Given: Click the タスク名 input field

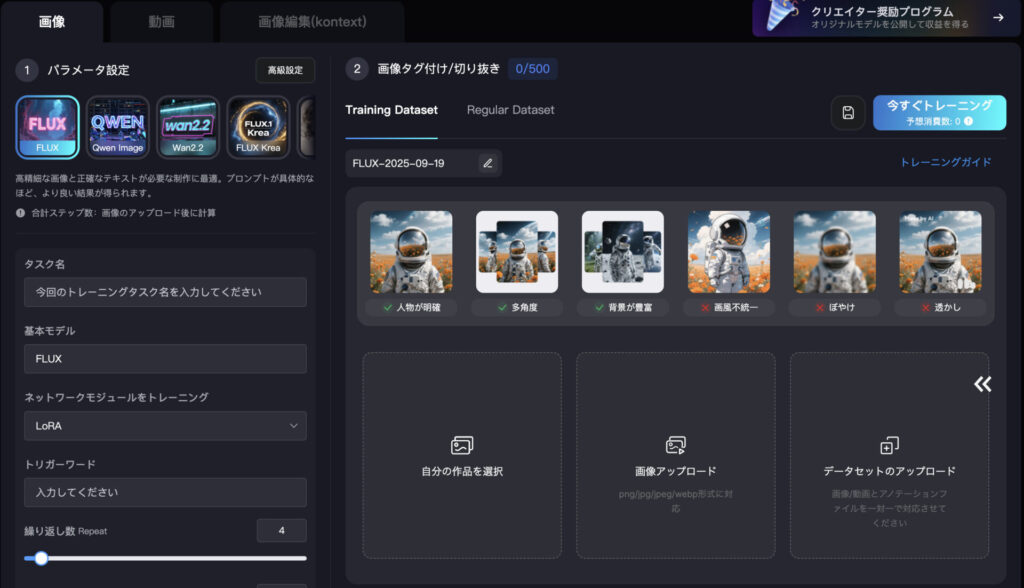Looking at the screenshot, I should [x=165, y=292].
